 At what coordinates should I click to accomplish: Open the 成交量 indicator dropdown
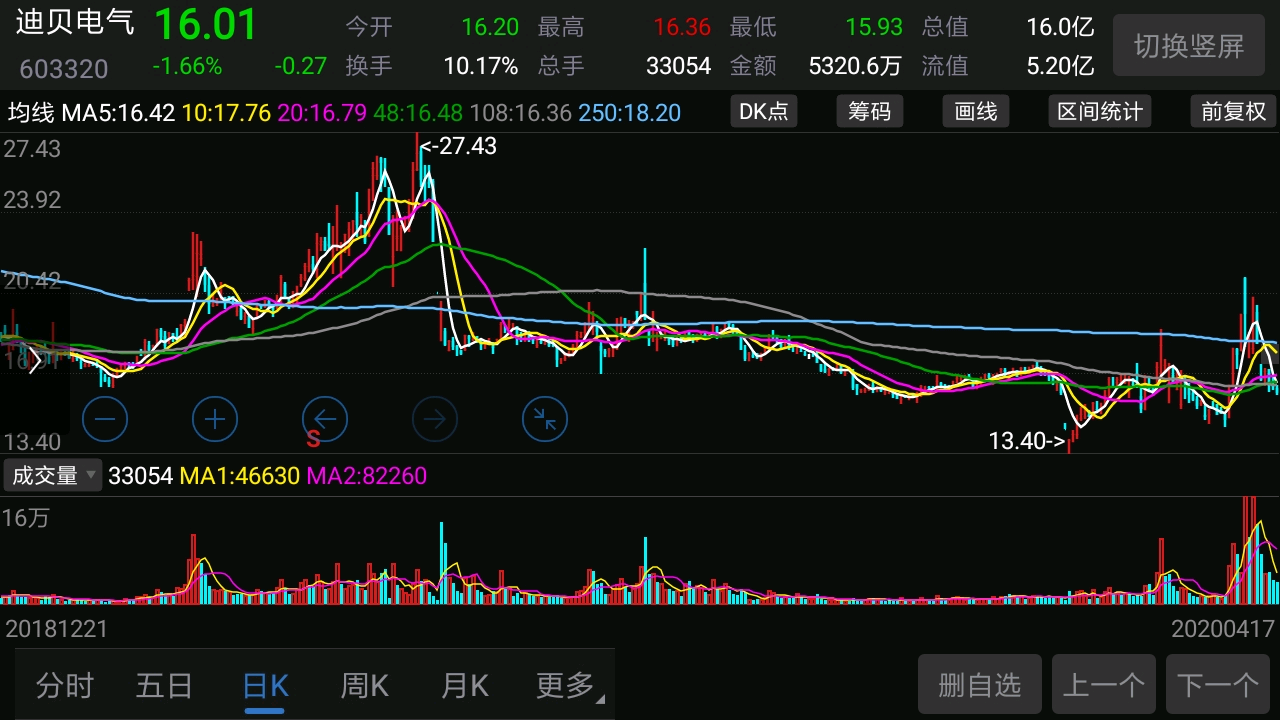click(53, 475)
